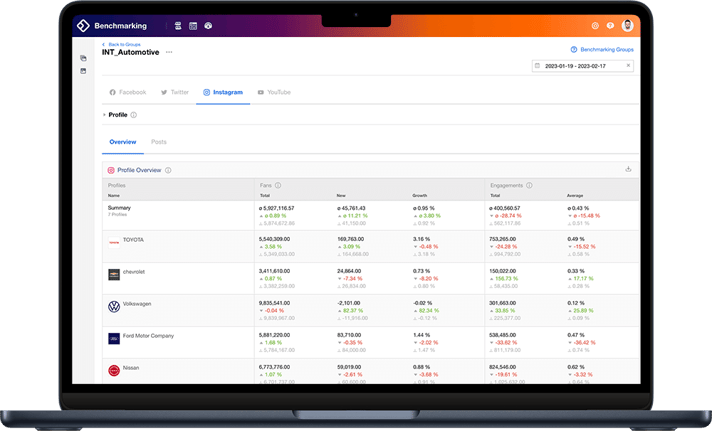Sort by Fans New column header
This screenshot has height=431, width=712.
[341, 195]
